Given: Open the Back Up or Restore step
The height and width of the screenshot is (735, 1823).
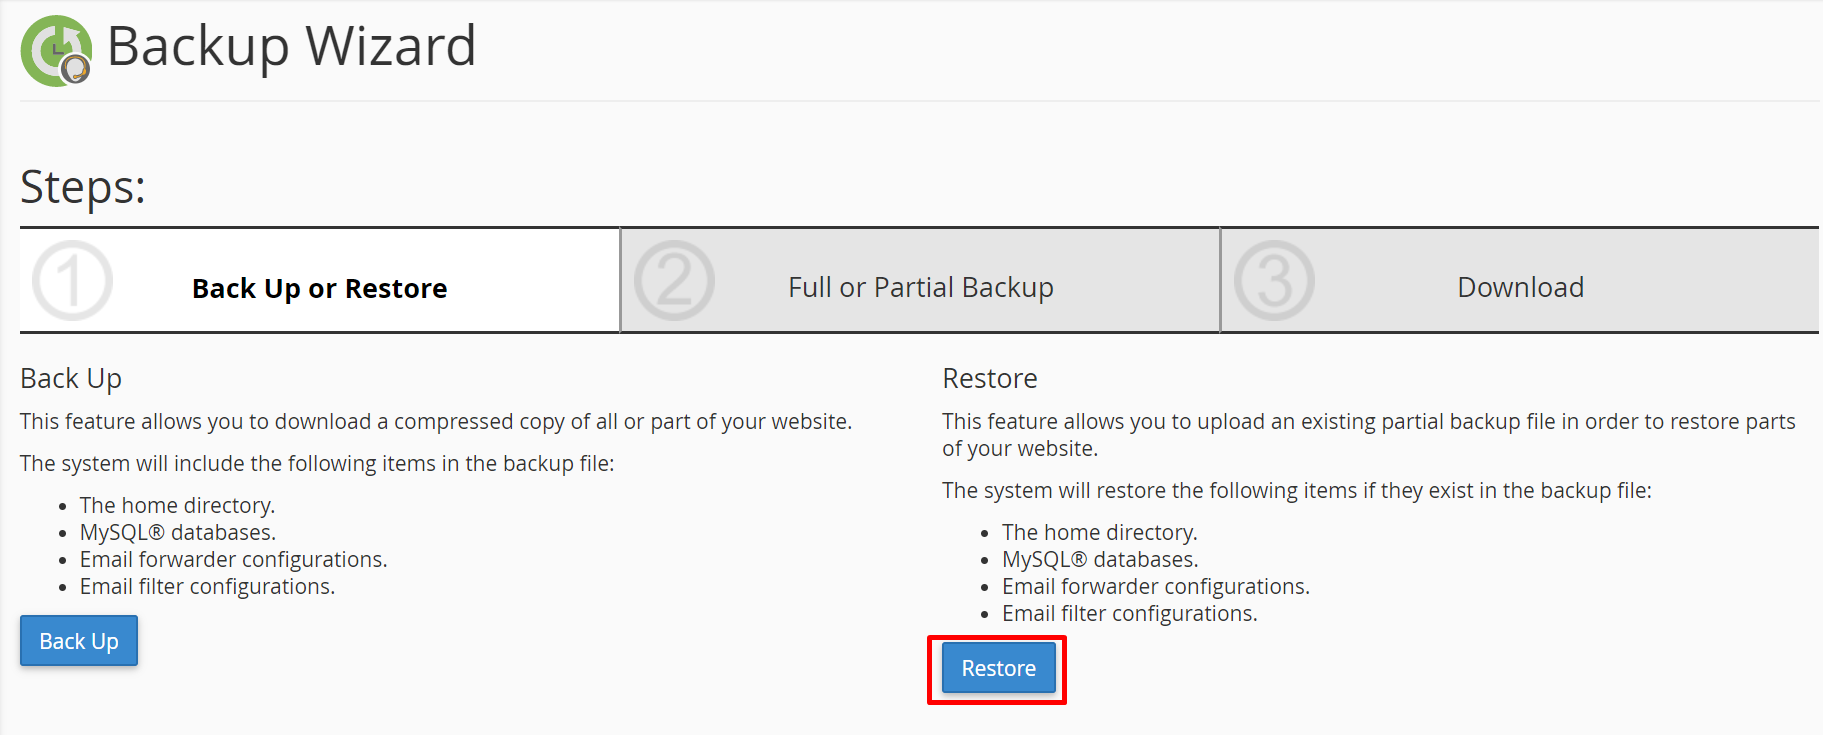Looking at the screenshot, I should (319, 288).
